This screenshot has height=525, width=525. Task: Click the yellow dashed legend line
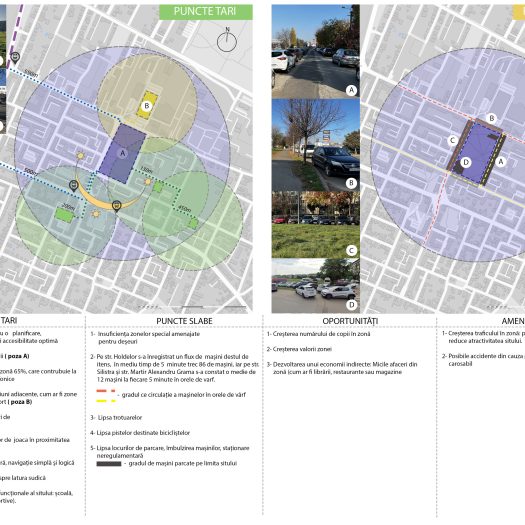coord(106,400)
